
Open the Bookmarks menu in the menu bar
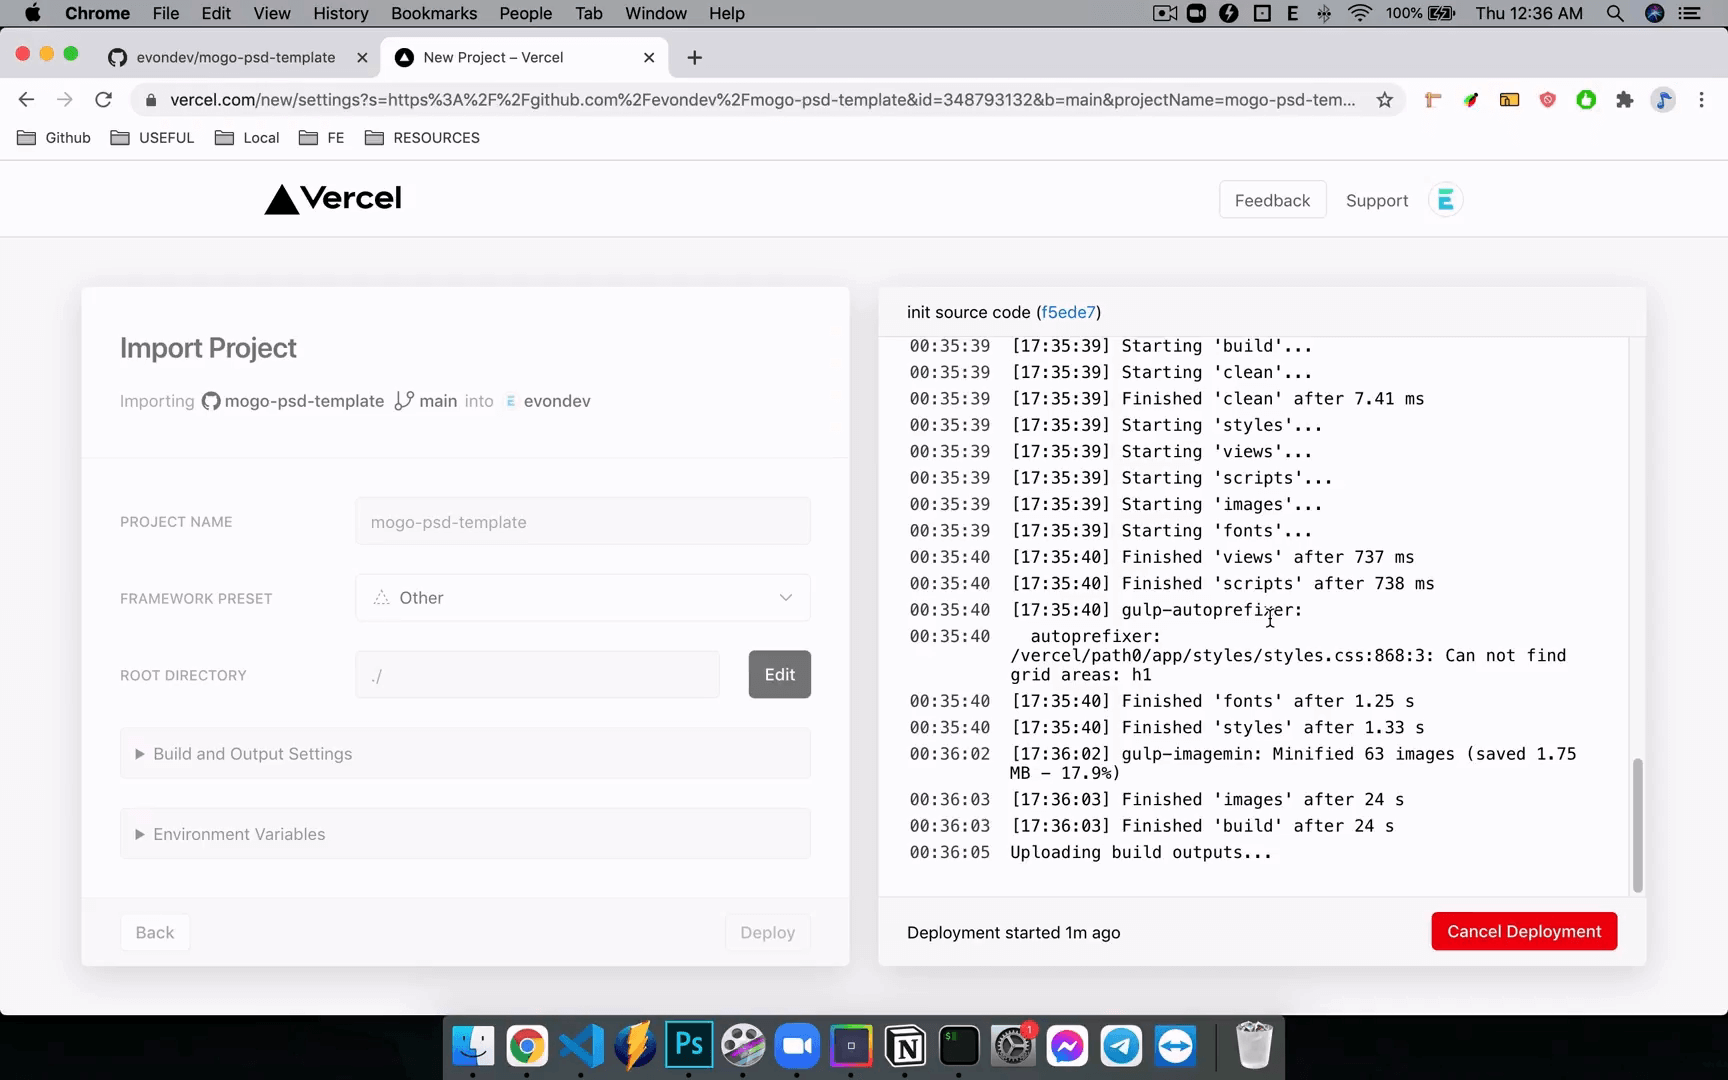[x=433, y=13]
